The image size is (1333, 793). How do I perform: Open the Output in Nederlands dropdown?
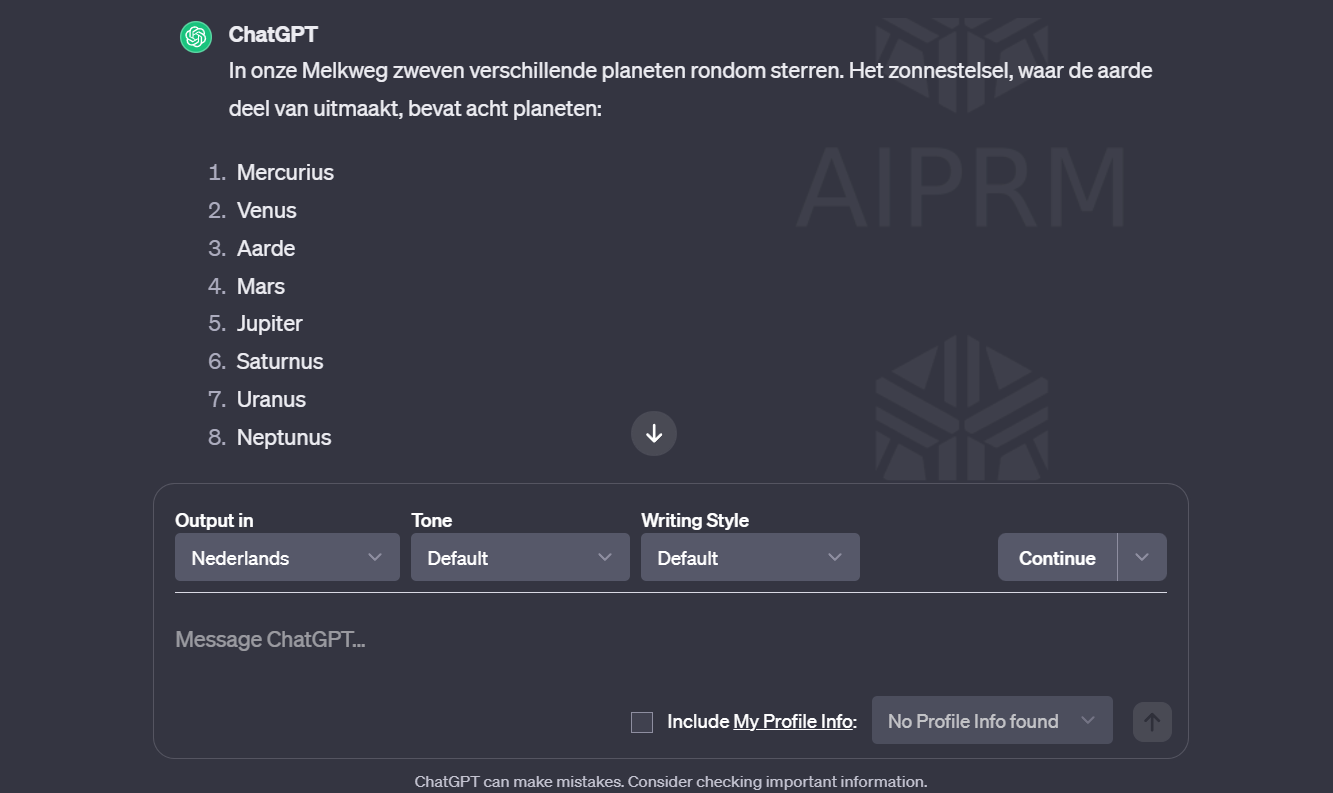coord(287,557)
